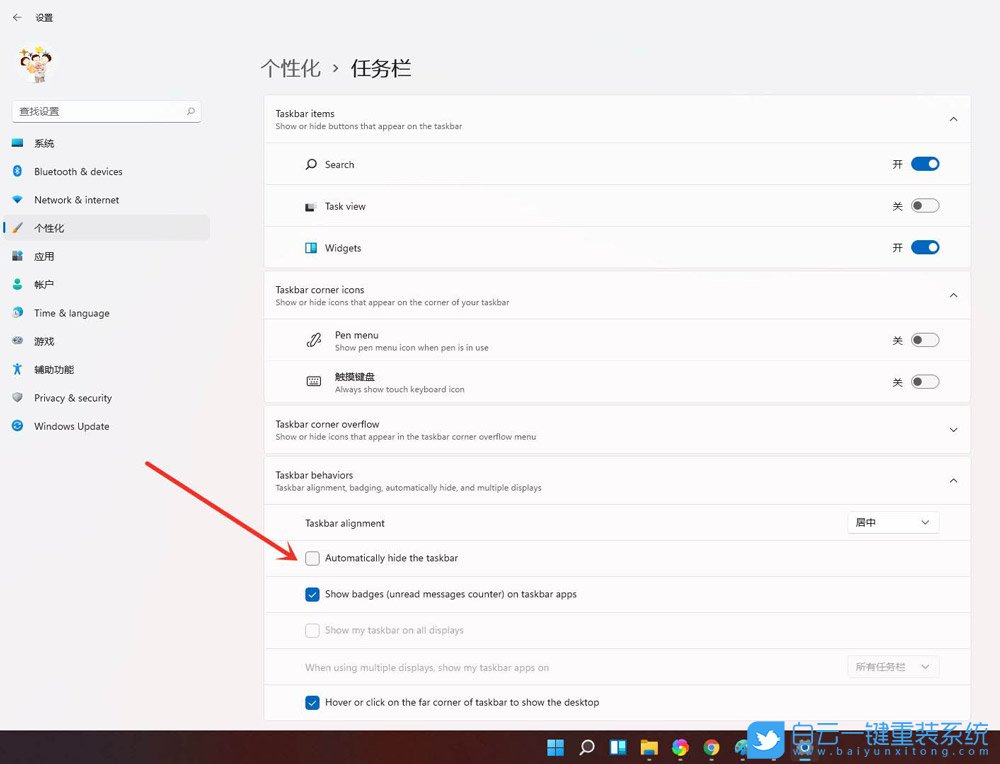Click 个性化 in the breadcrumb navigation

coord(290,68)
